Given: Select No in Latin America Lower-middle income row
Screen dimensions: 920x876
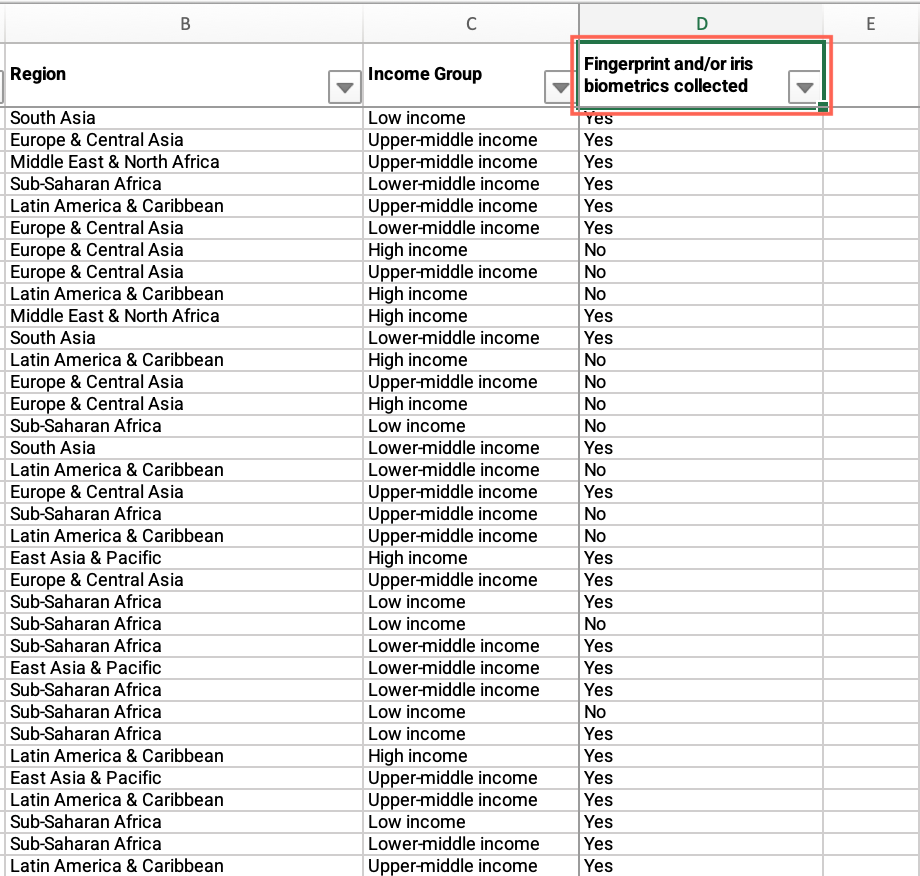Looking at the screenshot, I should [701, 470].
